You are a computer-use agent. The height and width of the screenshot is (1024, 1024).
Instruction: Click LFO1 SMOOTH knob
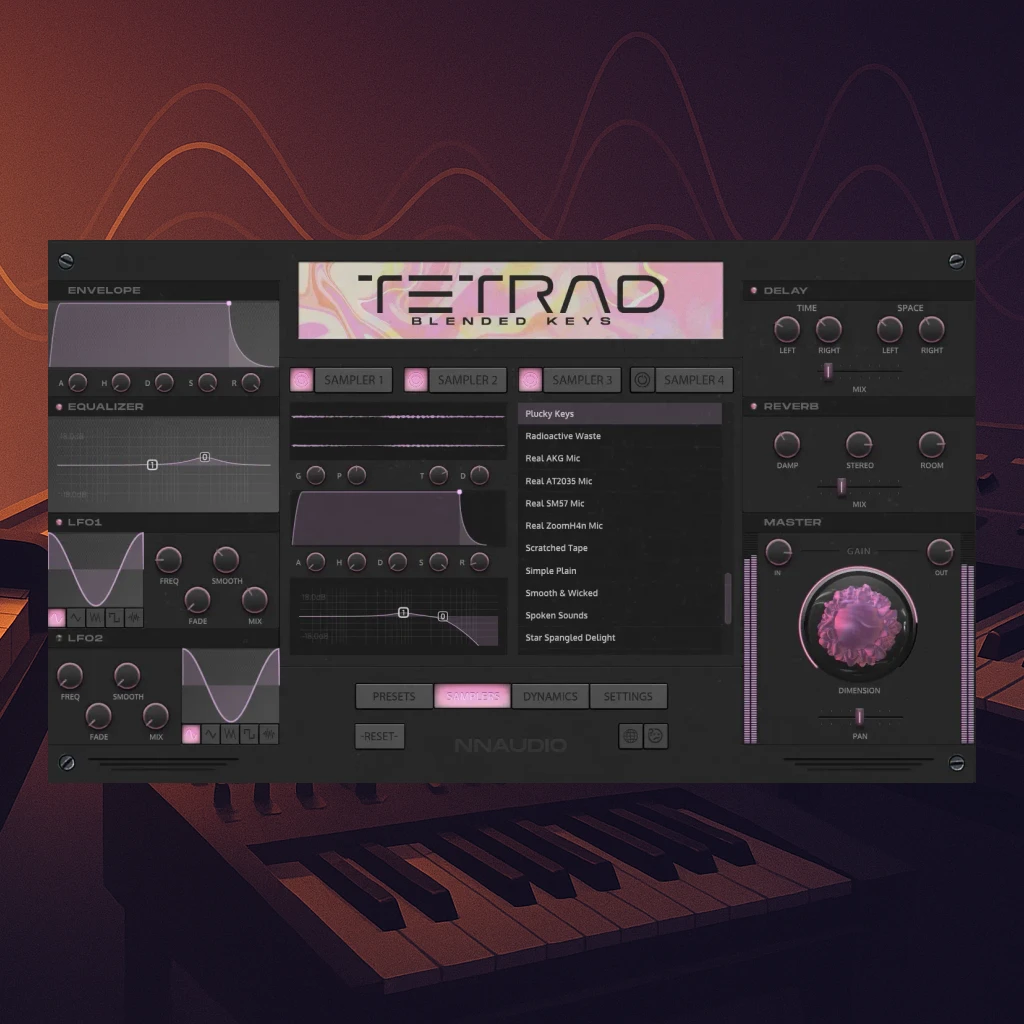click(x=226, y=560)
